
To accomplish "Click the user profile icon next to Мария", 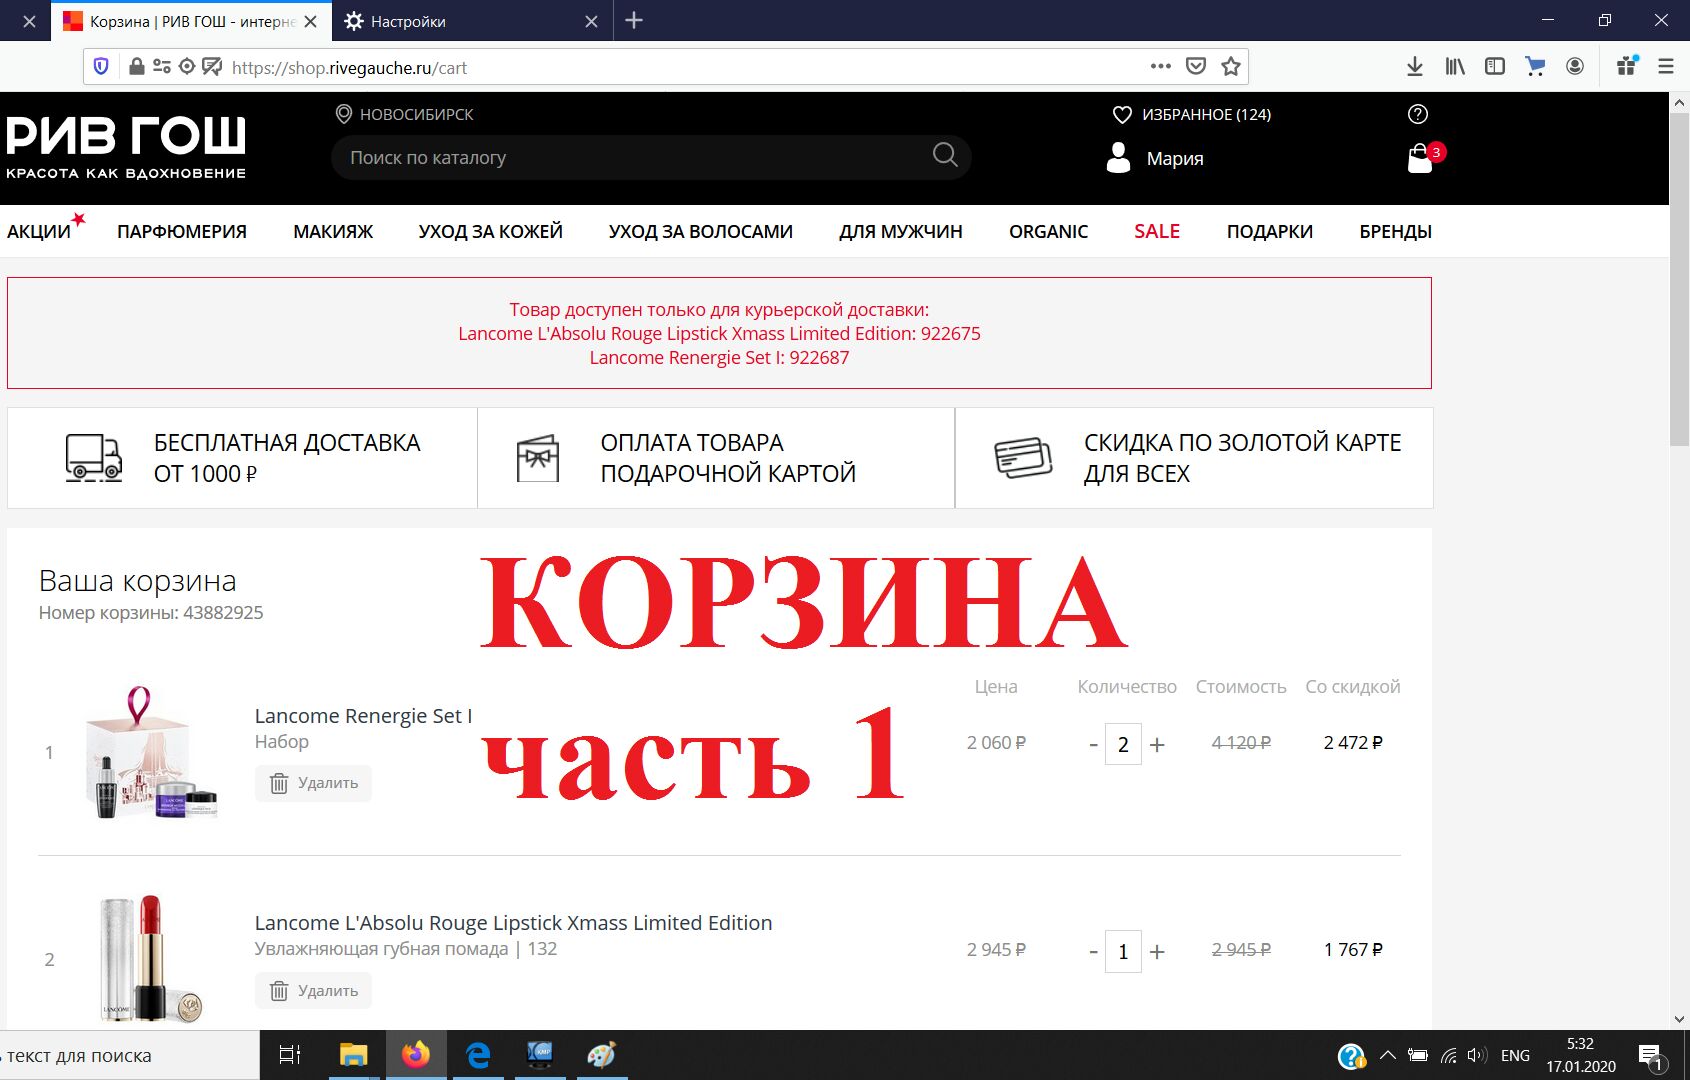I will (x=1118, y=157).
